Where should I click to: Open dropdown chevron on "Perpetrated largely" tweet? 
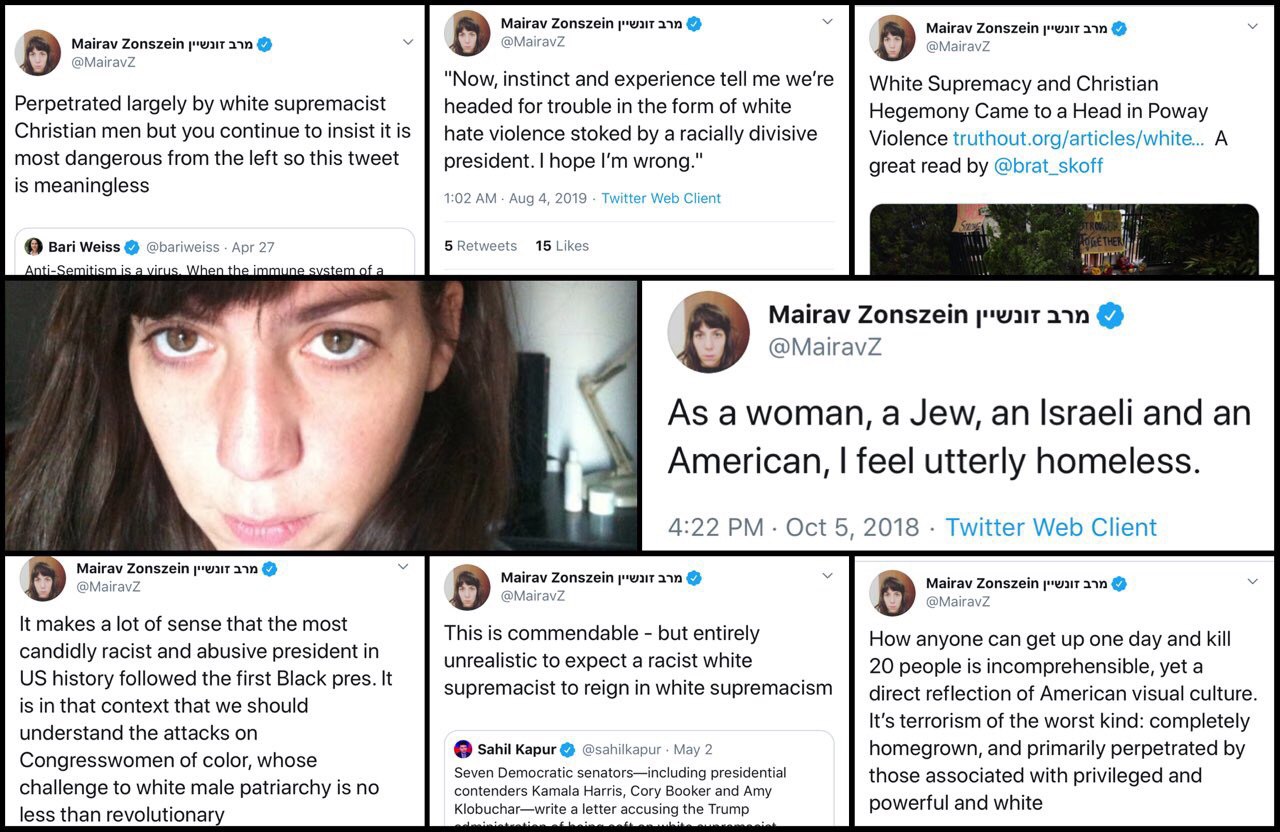click(407, 42)
